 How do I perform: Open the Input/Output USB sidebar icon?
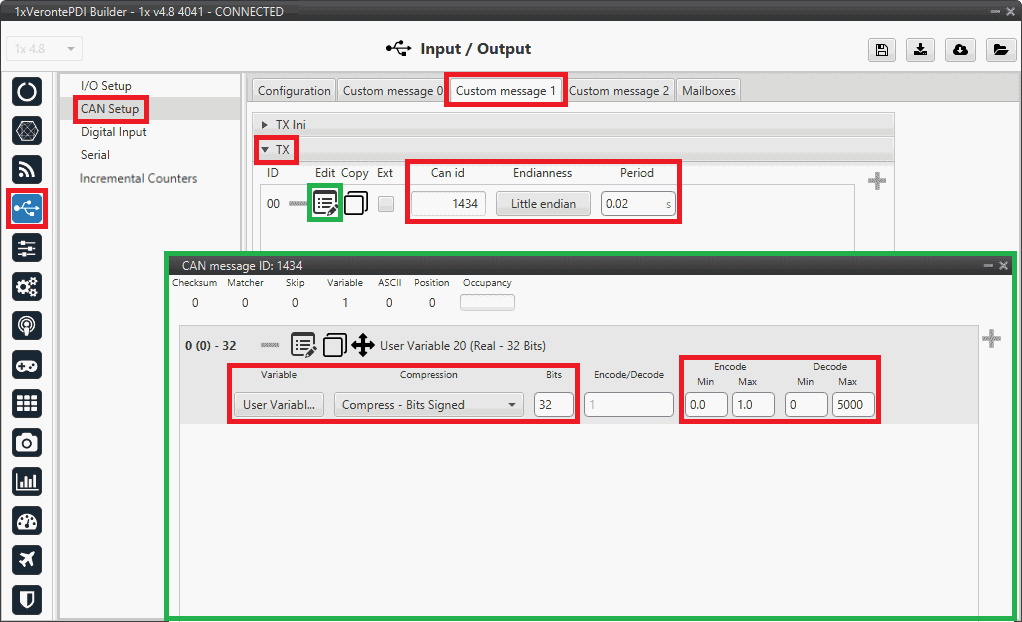click(x=28, y=208)
